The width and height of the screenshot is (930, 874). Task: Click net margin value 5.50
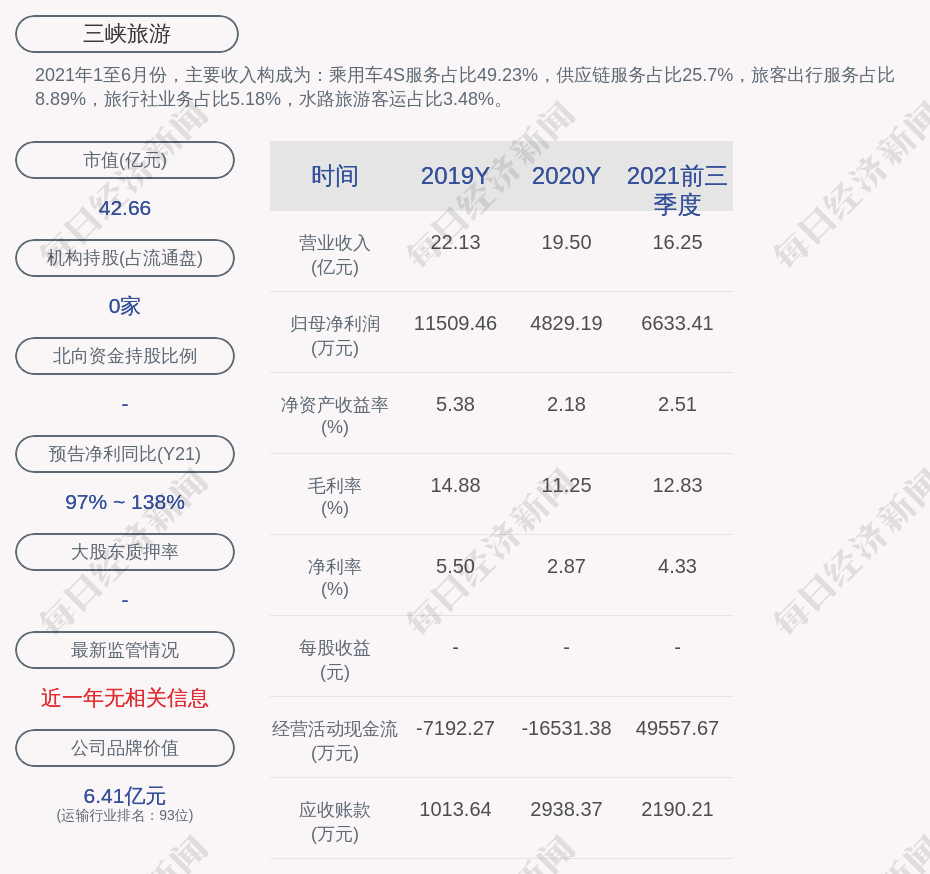coord(456,566)
